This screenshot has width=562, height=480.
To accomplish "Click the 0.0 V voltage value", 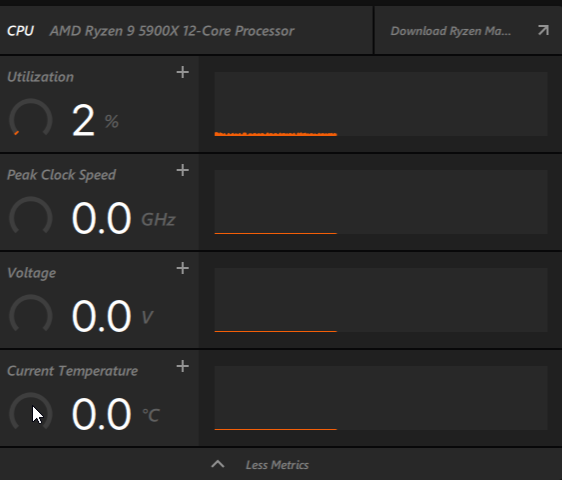I will point(113,316).
